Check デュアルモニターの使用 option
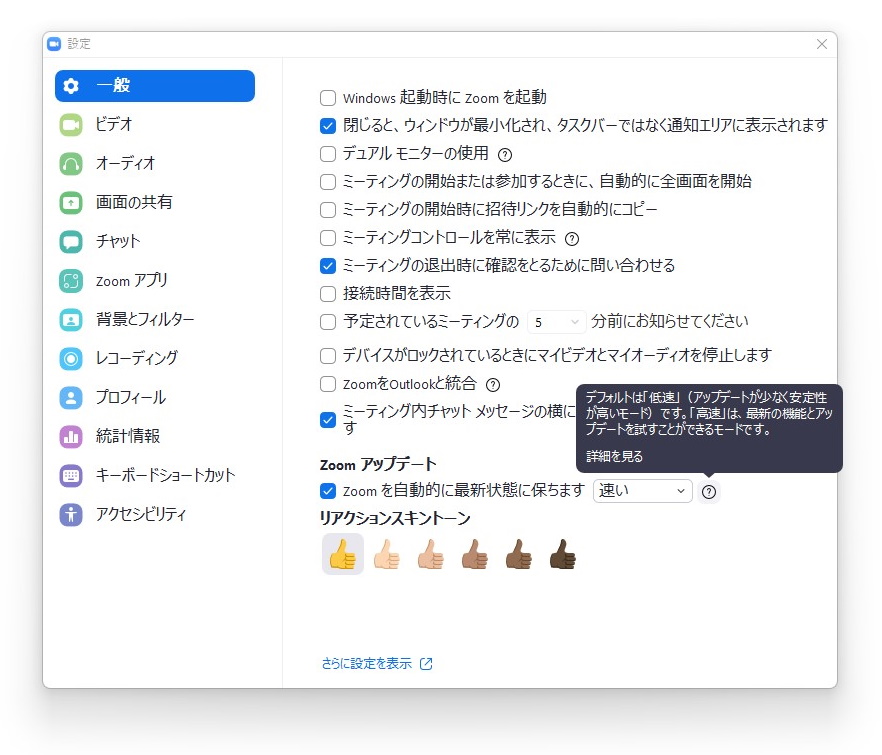 [327, 154]
